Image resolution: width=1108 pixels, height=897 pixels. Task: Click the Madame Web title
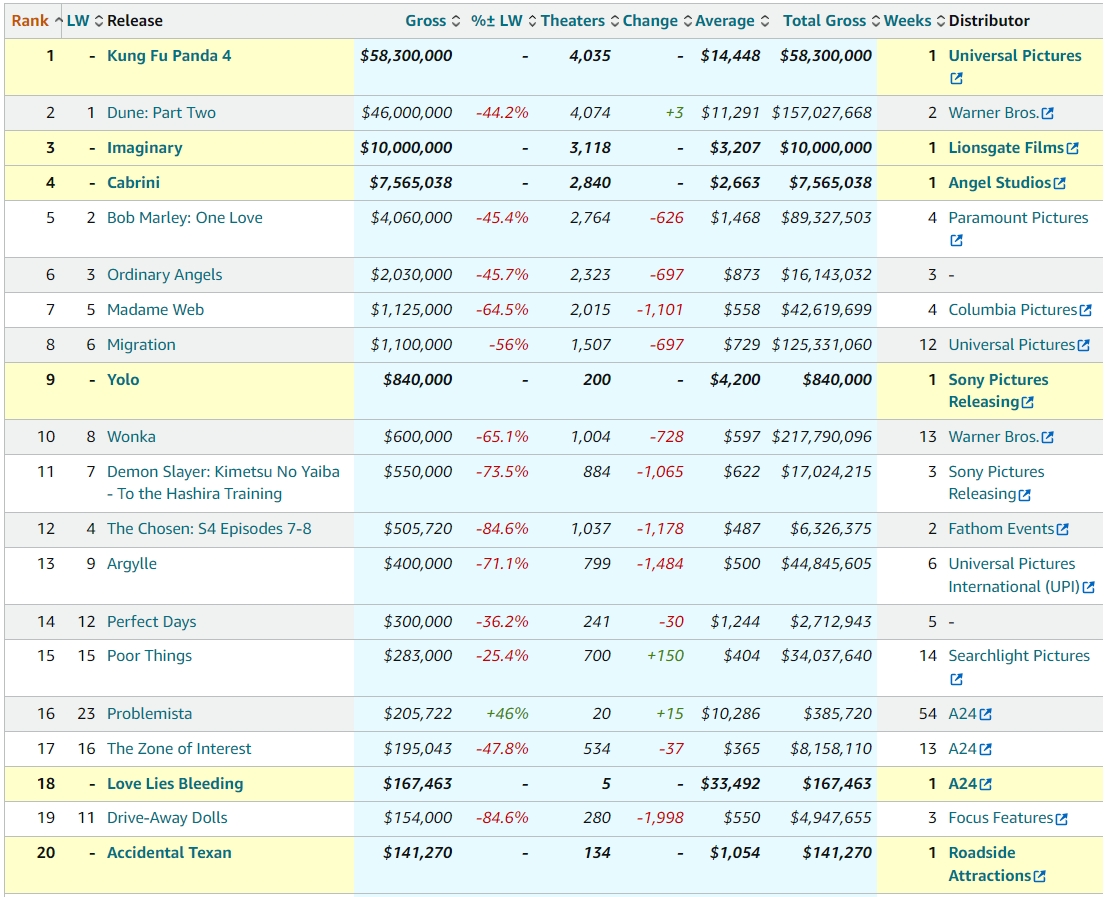tap(155, 310)
